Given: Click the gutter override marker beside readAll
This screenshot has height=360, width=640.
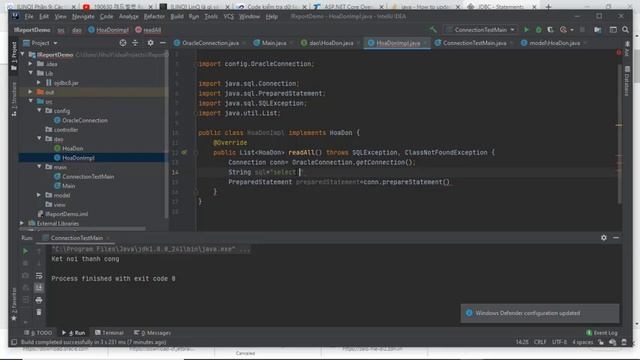Looking at the screenshot, I should 184,152.
